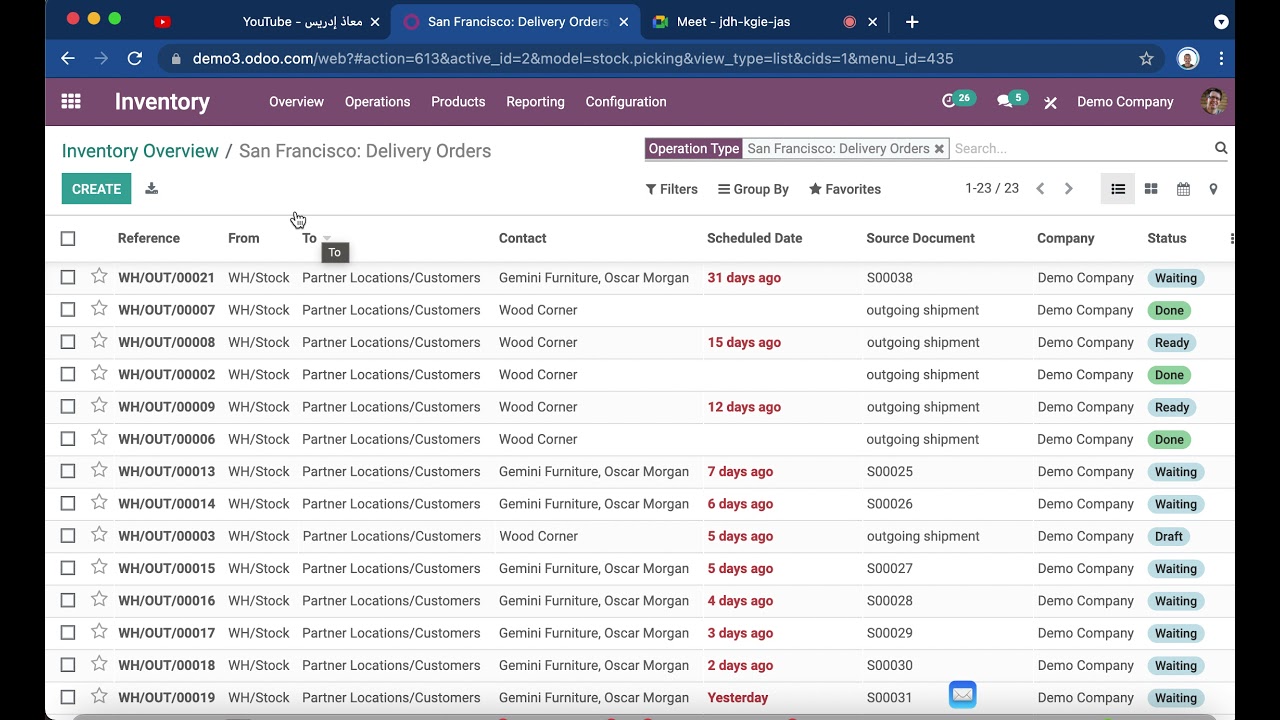Expand the Filters dropdown
Screen dimensions: 1280x720
click(671, 189)
